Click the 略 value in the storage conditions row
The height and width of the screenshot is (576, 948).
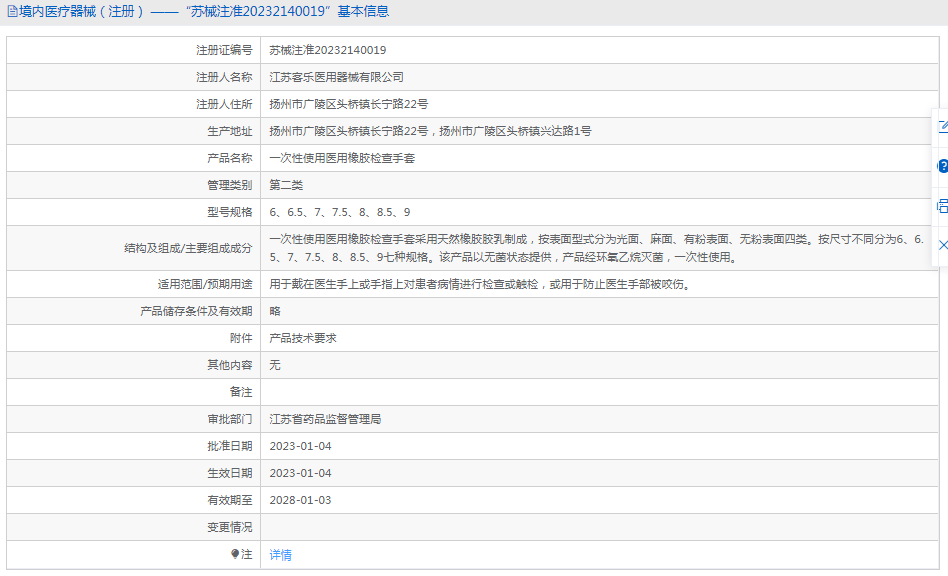pyautogui.click(x=275, y=311)
